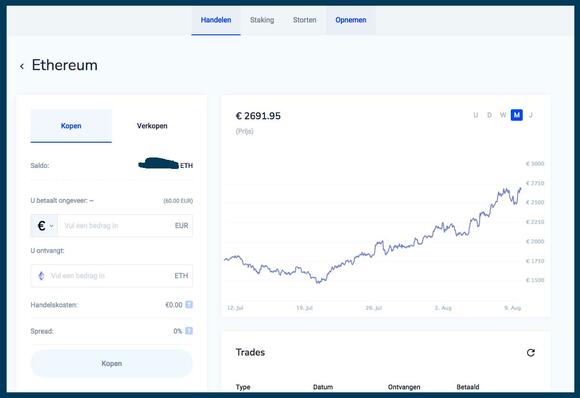Open the Storten tab

pyautogui.click(x=304, y=20)
